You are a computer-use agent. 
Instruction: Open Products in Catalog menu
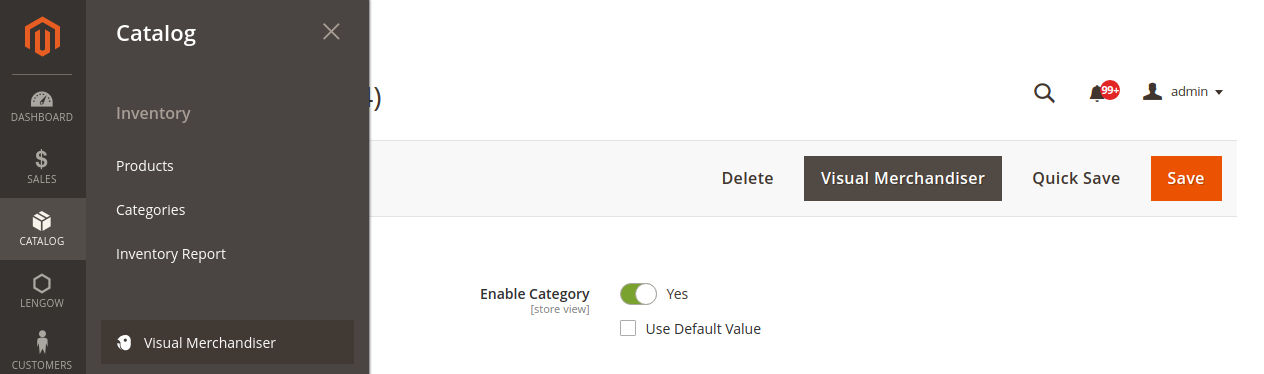(x=145, y=166)
